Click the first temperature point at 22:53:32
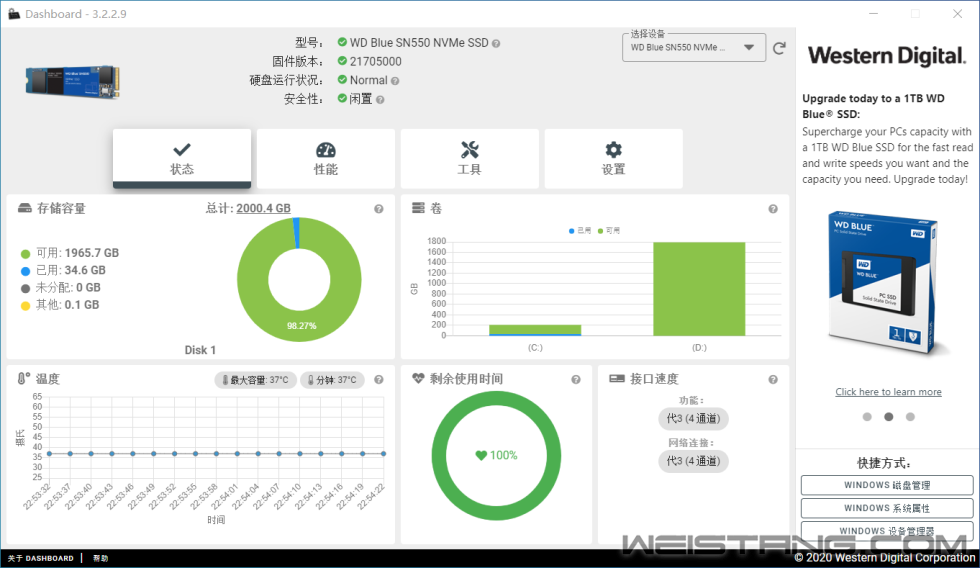 click(49, 454)
